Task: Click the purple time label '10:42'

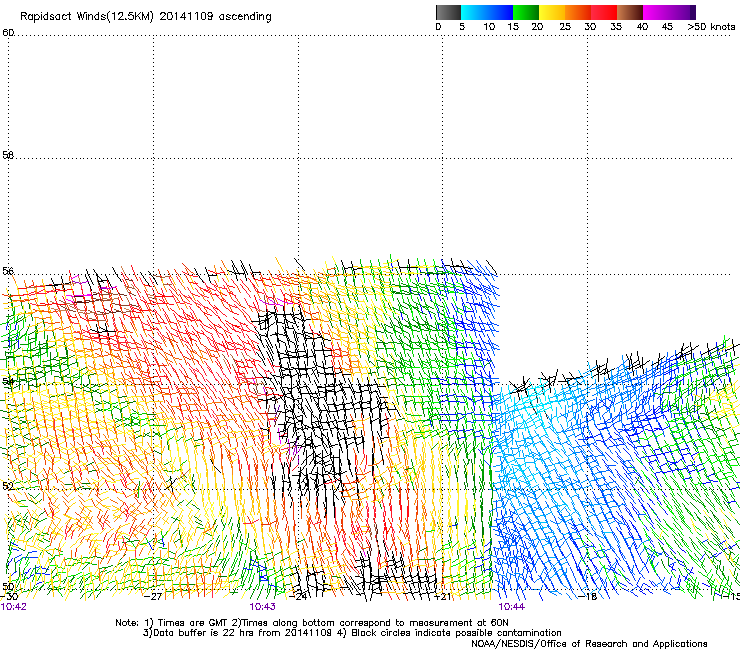Action: coord(14,607)
